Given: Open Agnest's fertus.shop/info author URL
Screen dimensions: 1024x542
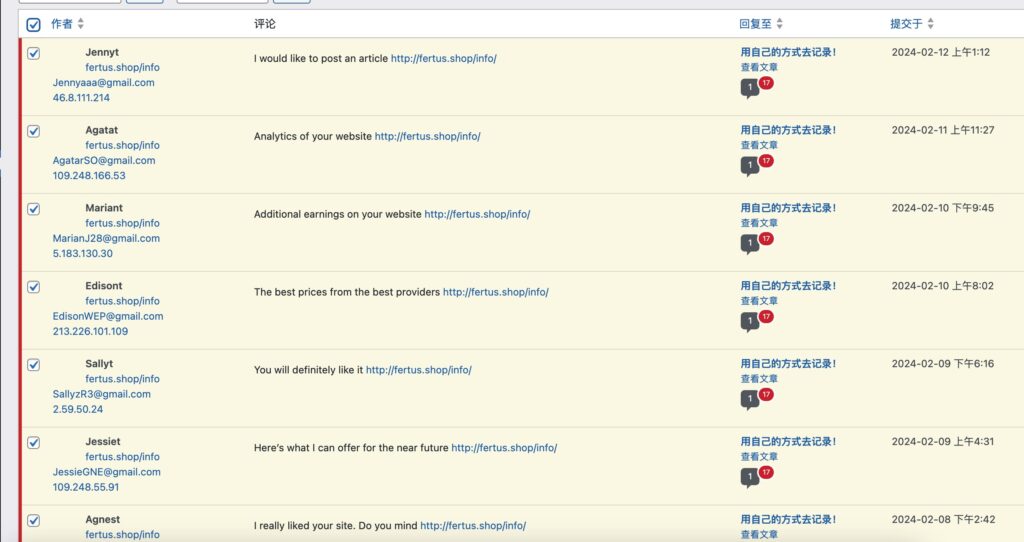Looking at the screenshot, I should tap(122, 534).
